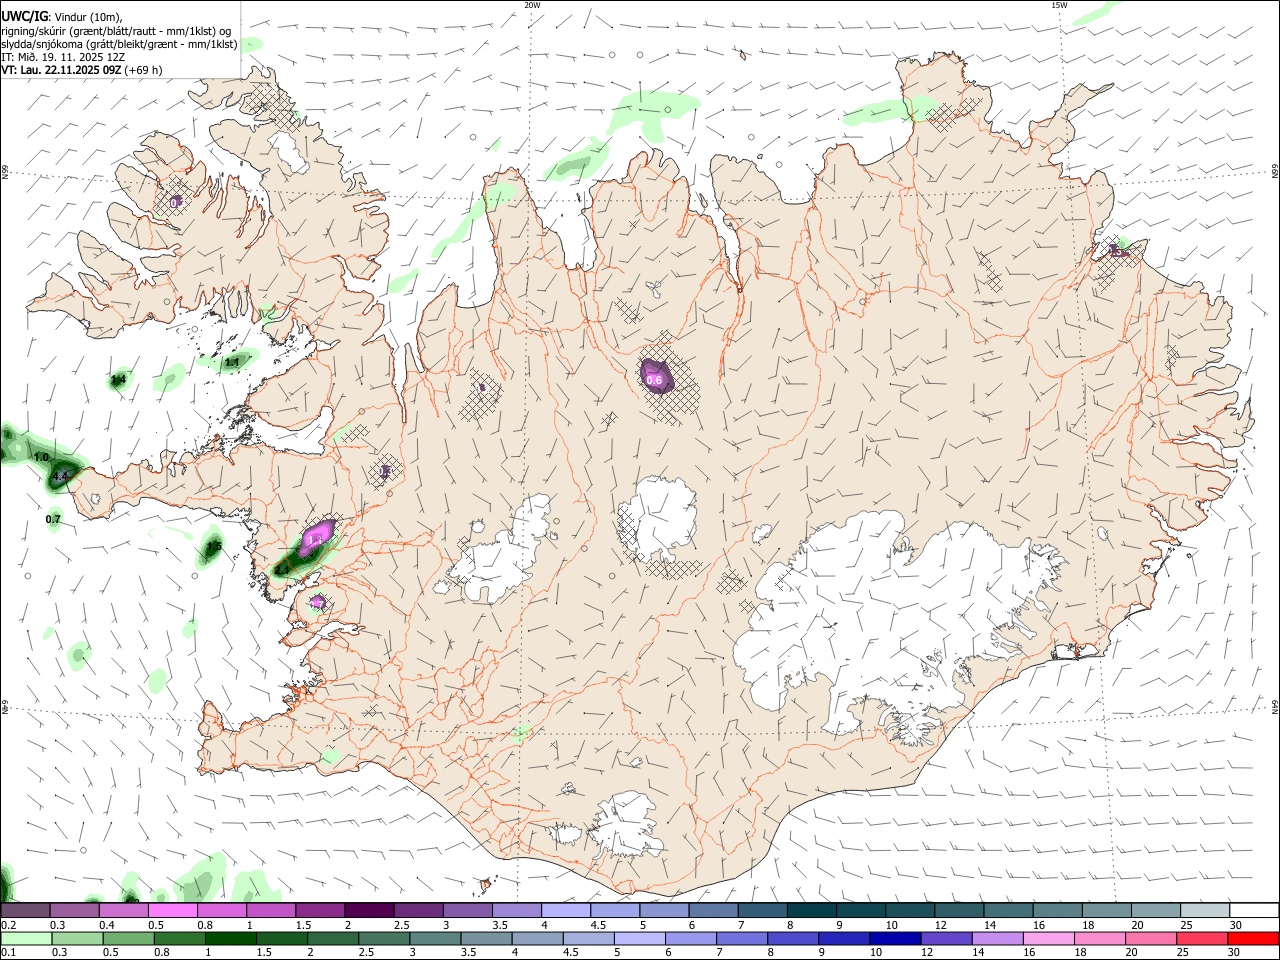Pick the darkest green swatch labeled 1 in the lower row
The width and height of the screenshot is (1280, 960).
click(231, 938)
